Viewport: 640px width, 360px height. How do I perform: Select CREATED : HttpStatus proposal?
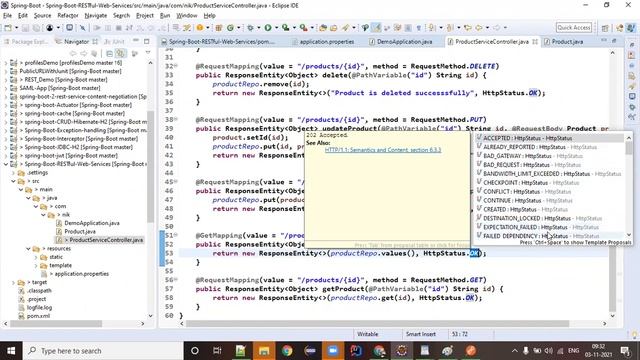click(x=550, y=209)
